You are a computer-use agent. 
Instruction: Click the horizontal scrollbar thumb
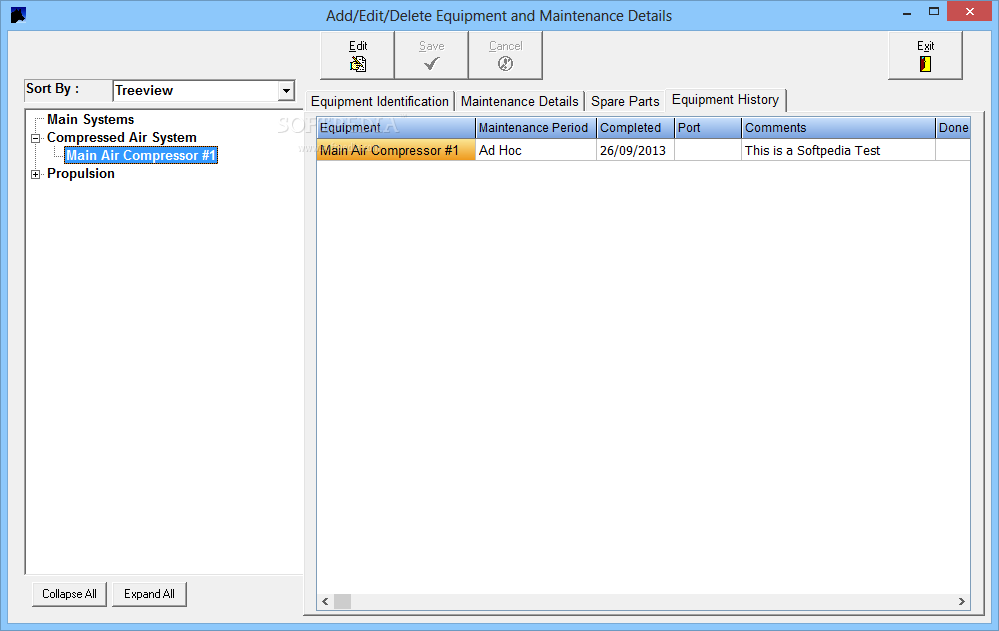click(343, 601)
